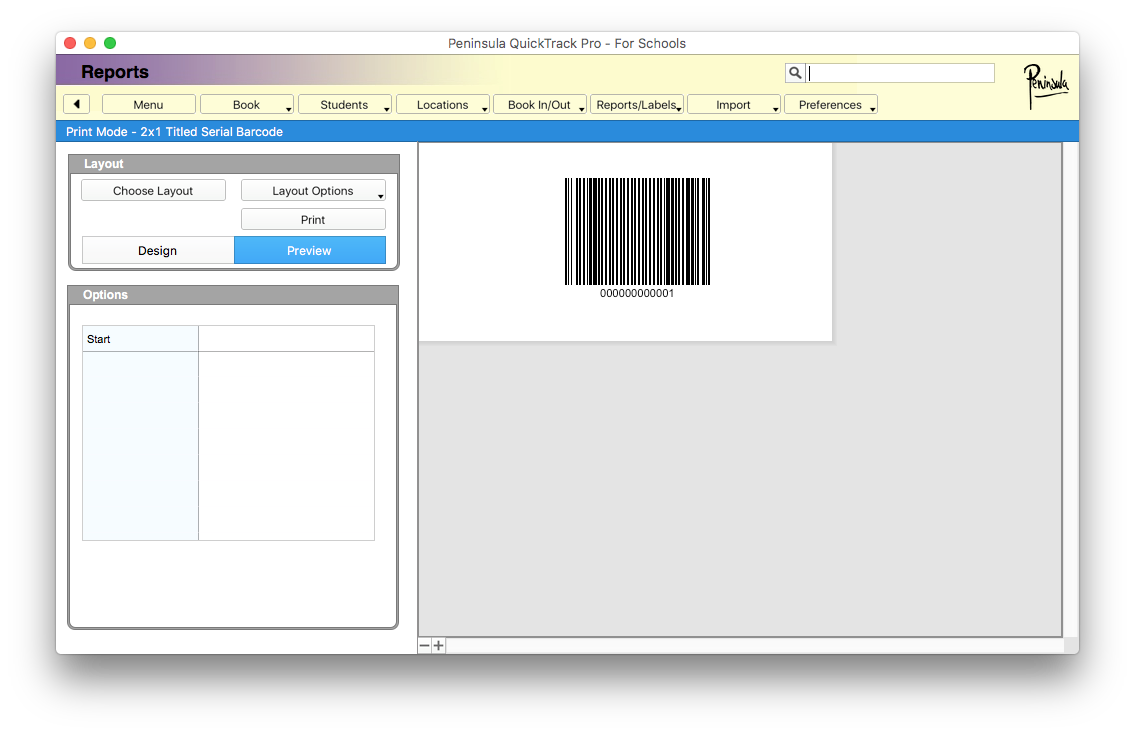Maximize the window with the green button
Image resolution: width=1135 pixels, height=734 pixels.
coord(110,43)
